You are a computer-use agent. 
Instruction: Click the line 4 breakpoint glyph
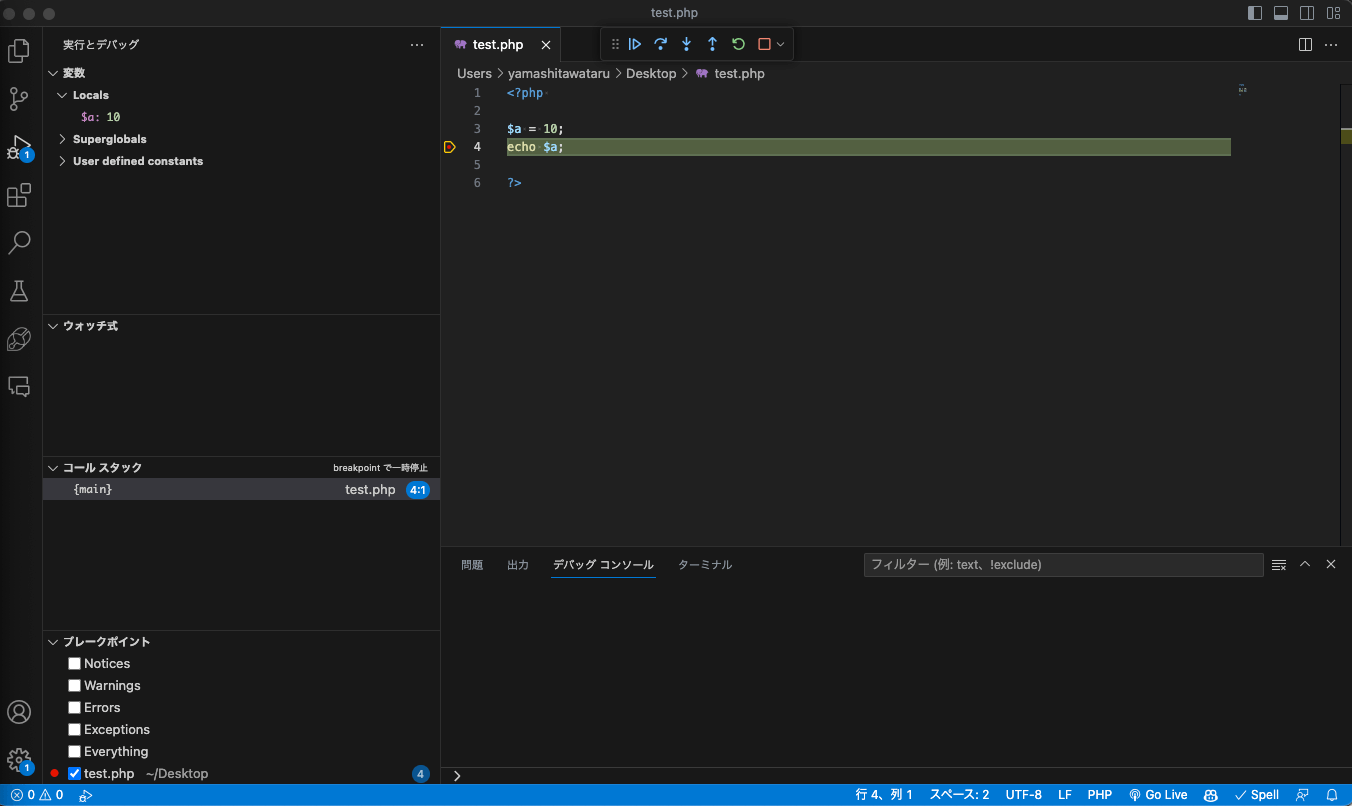coord(450,147)
